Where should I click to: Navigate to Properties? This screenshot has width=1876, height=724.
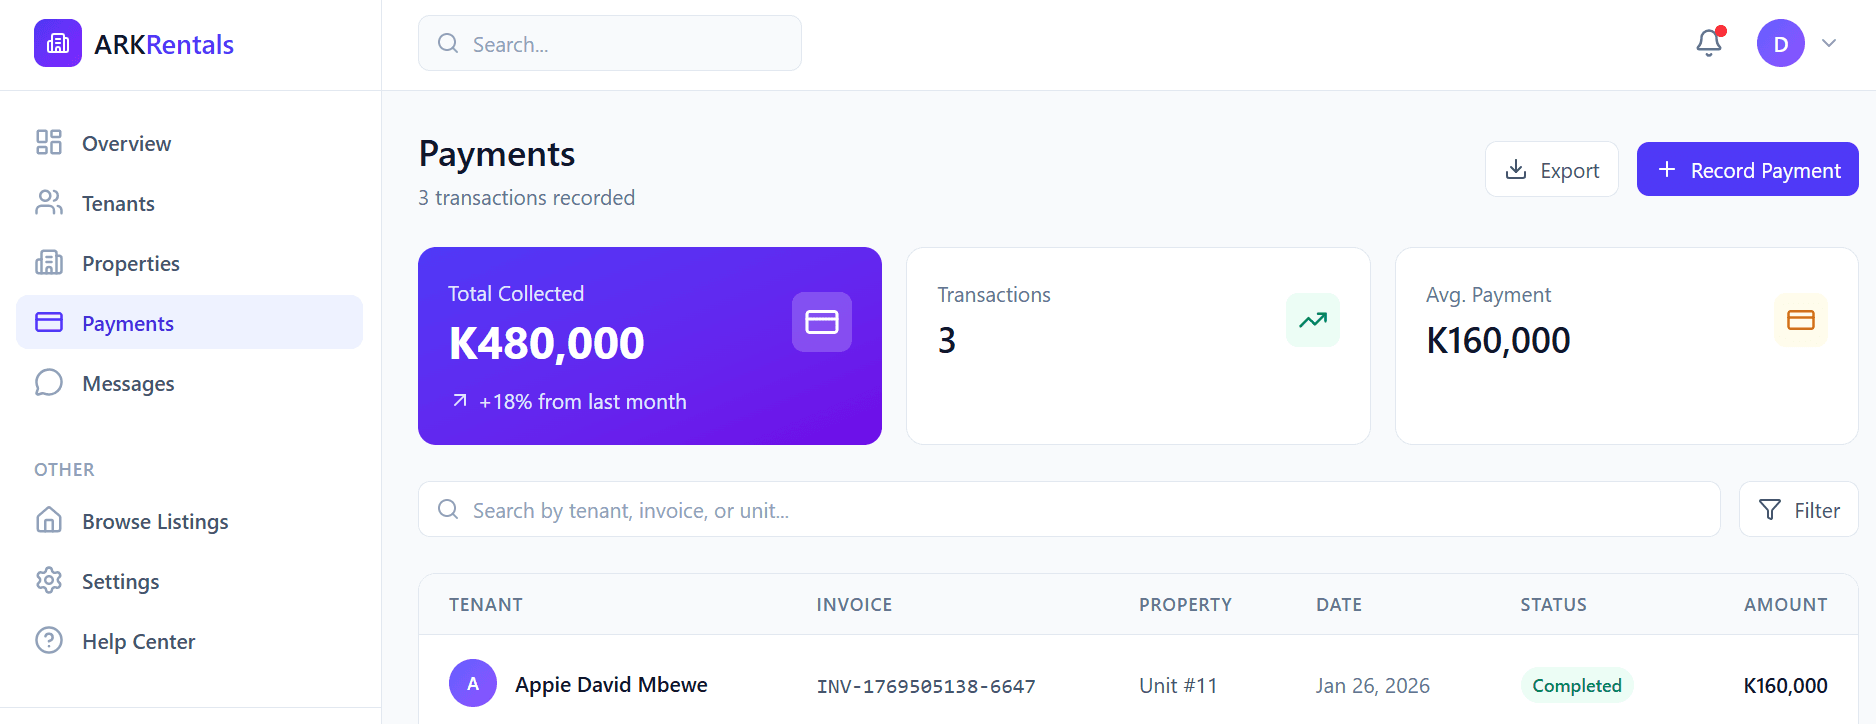[x=130, y=263]
